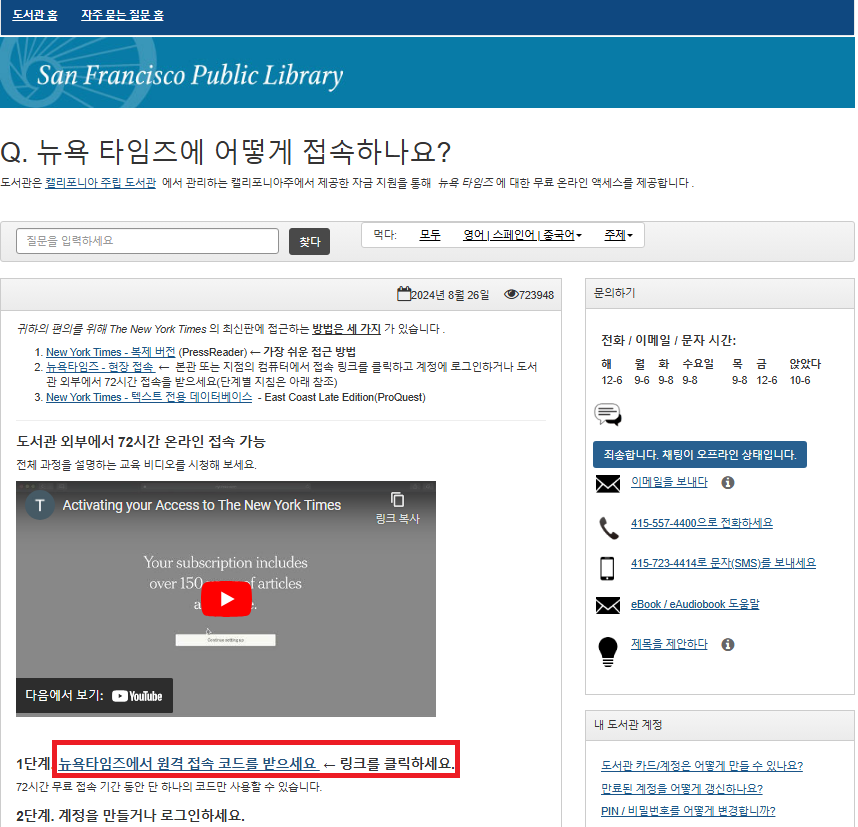Open the 도서관 홈 link in top bar
The width and height of the screenshot is (858, 827).
pos(35,15)
